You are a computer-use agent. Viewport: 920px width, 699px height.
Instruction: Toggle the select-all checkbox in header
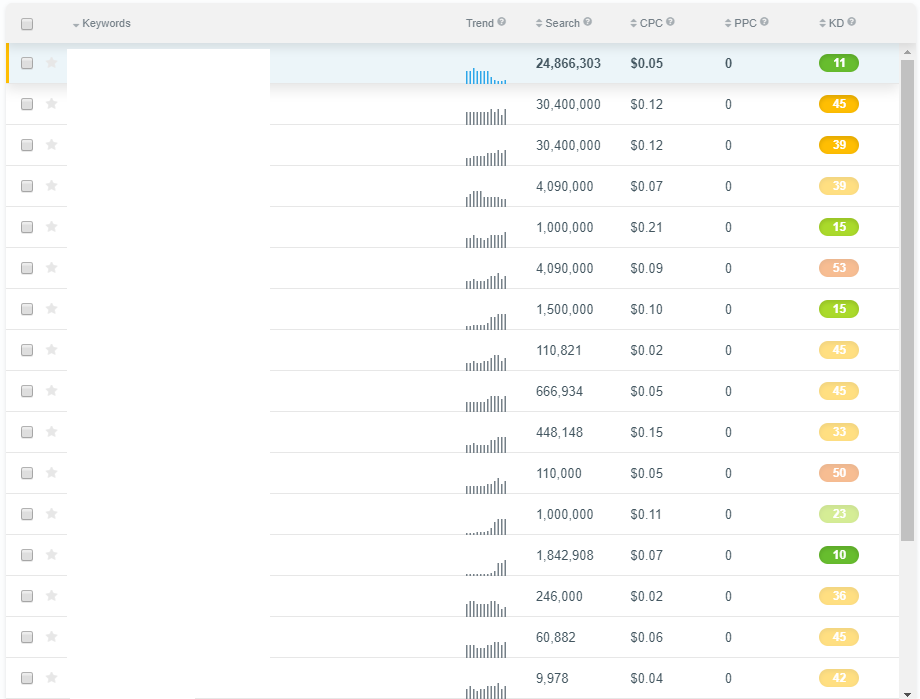[27, 24]
